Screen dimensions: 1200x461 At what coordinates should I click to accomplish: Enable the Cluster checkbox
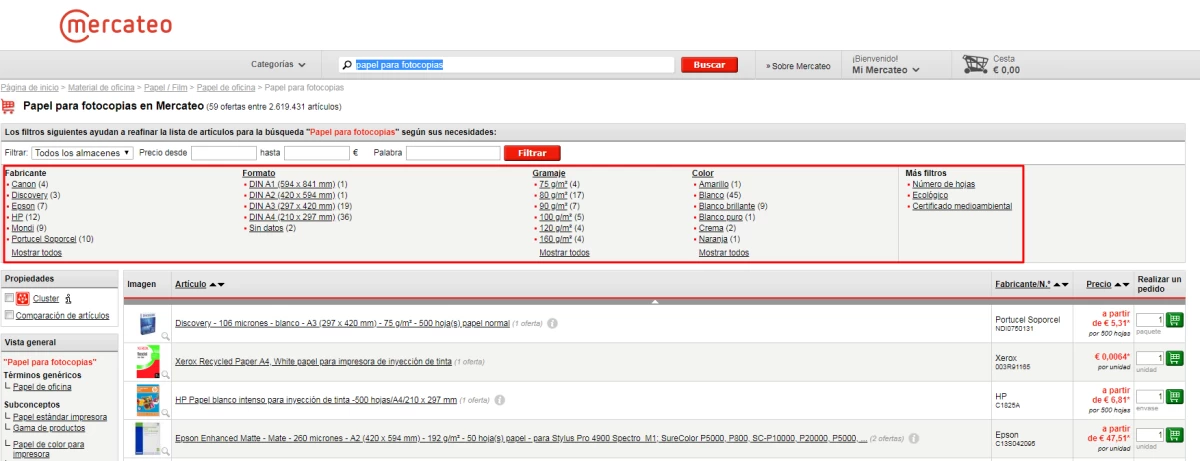coord(9,298)
